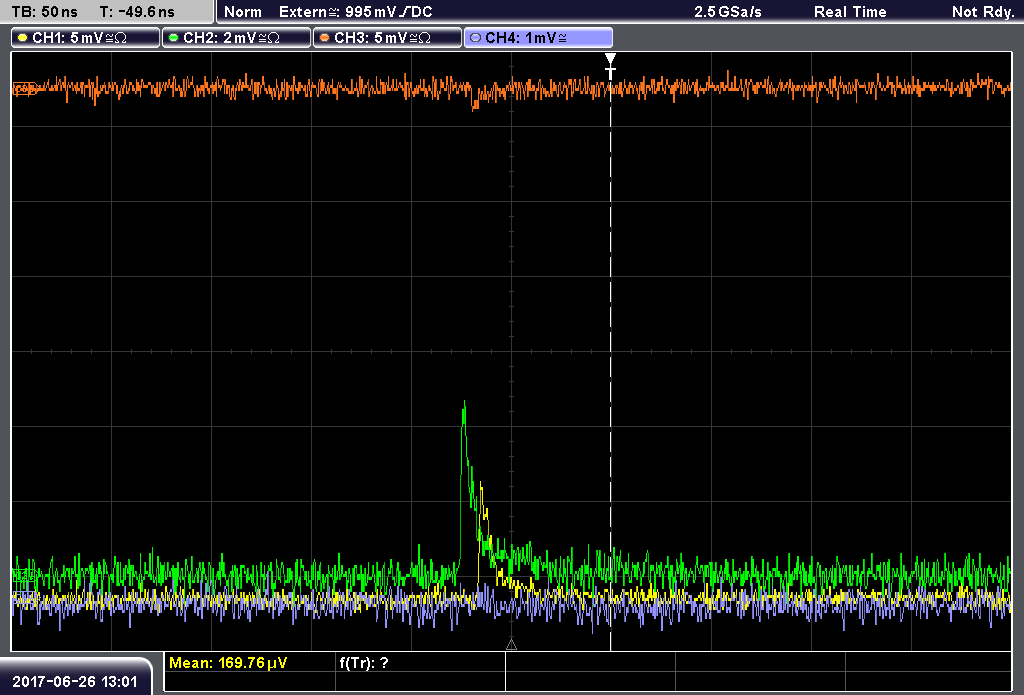
Task: Click the time reference triangle at grid bottom
Action: click(511, 645)
